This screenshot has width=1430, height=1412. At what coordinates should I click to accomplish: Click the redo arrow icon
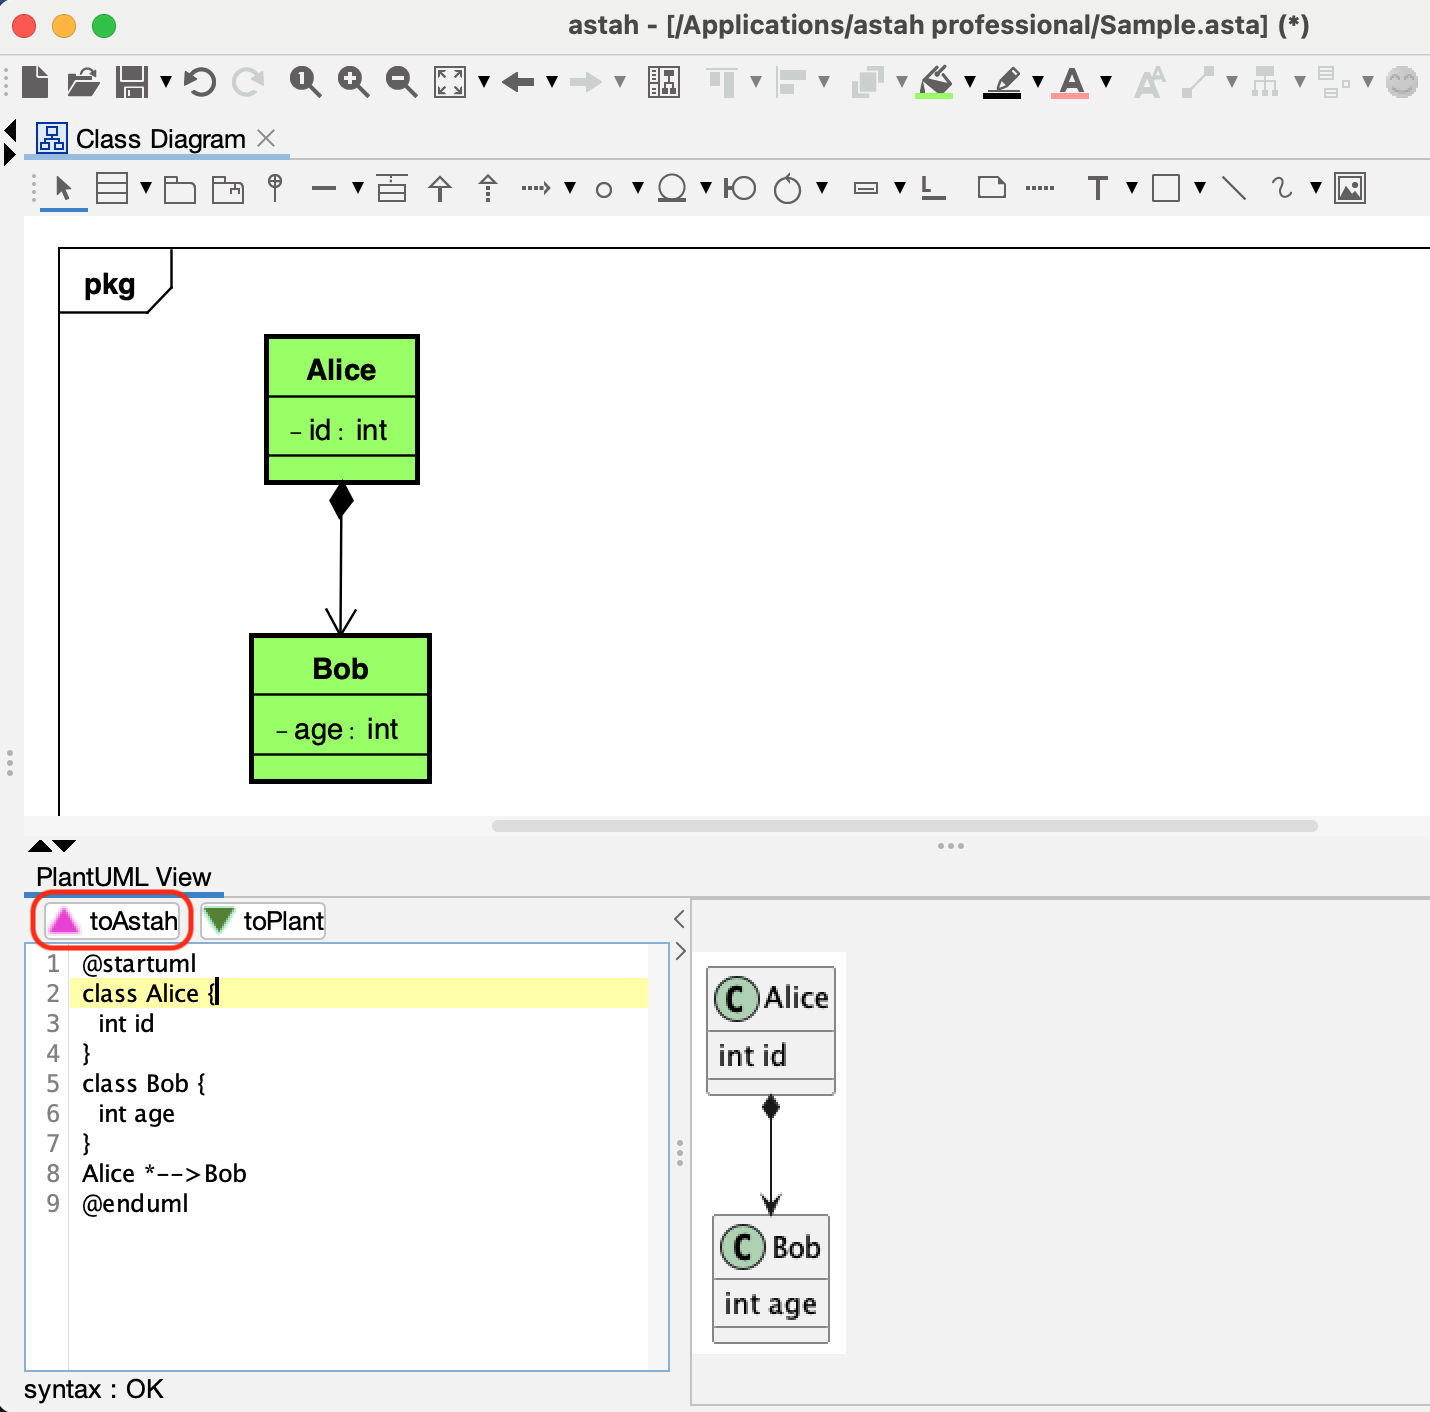pyautogui.click(x=248, y=82)
